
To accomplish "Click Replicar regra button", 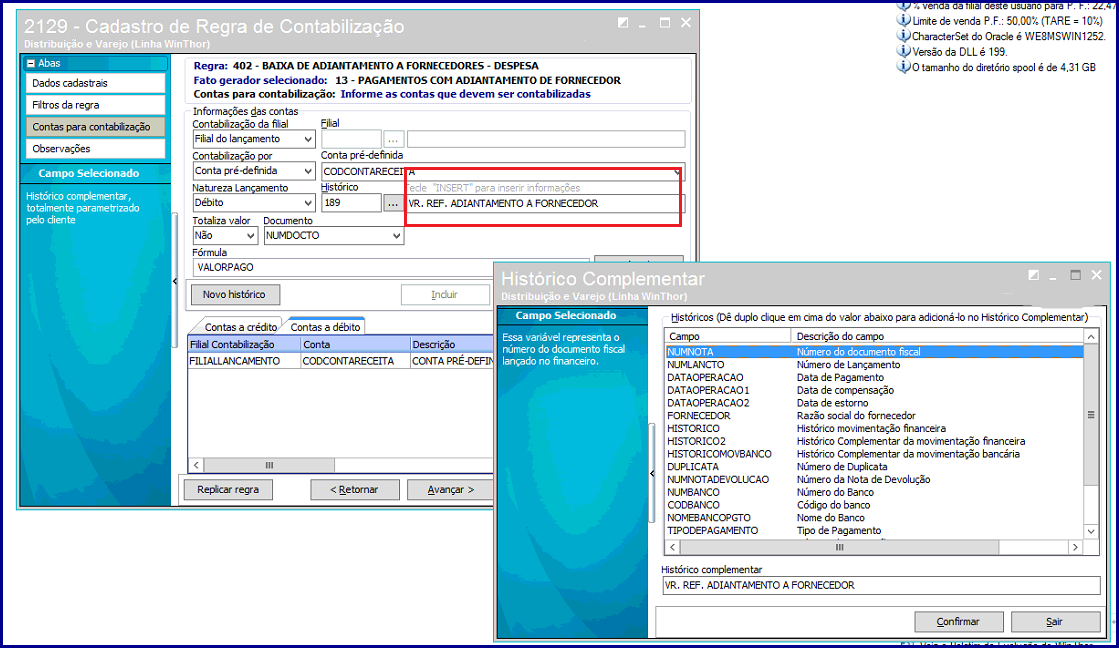I will pos(228,490).
